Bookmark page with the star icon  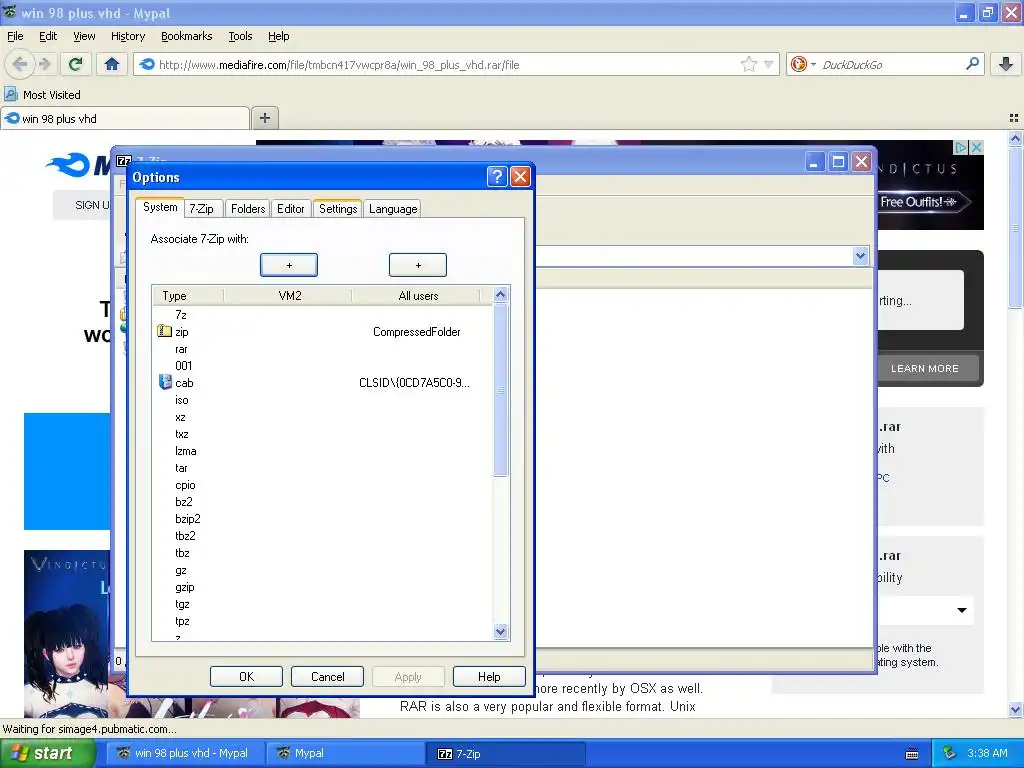(x=748, y=64)
